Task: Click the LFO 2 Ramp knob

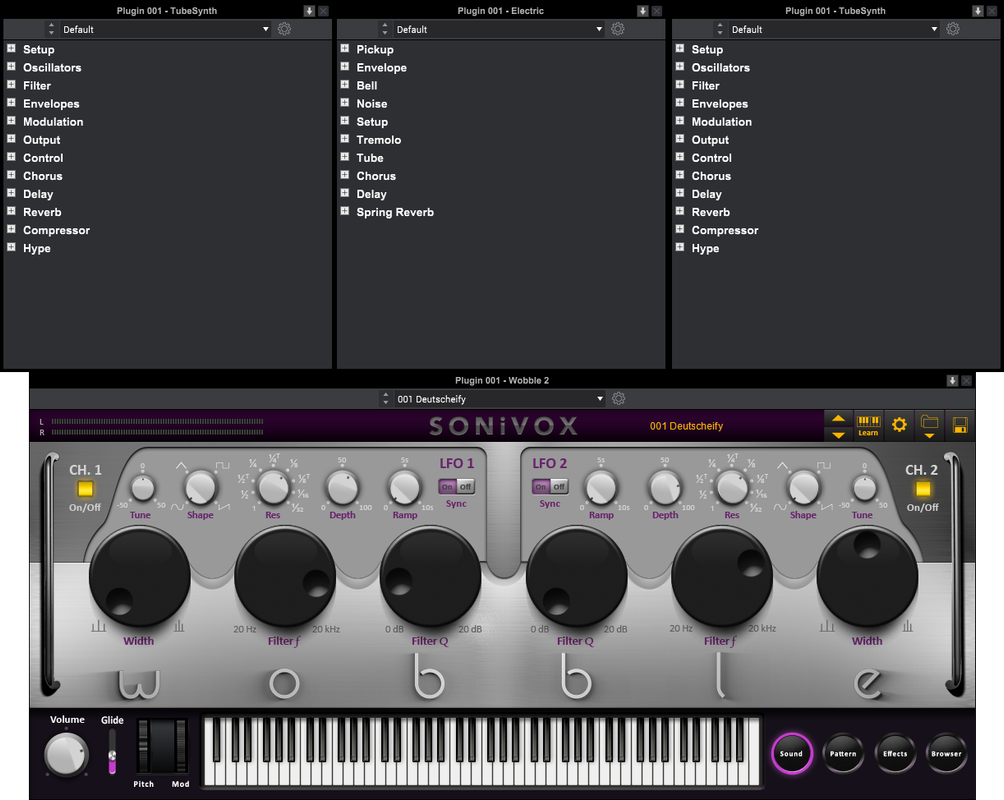Action: coord(601,488)
